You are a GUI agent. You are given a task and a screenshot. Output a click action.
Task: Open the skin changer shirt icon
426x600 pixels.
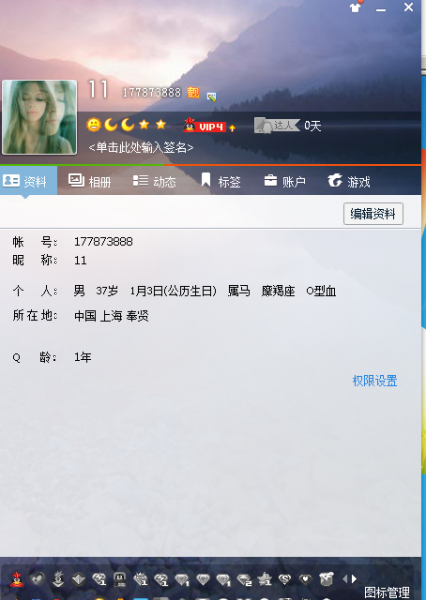click(356, 7)
